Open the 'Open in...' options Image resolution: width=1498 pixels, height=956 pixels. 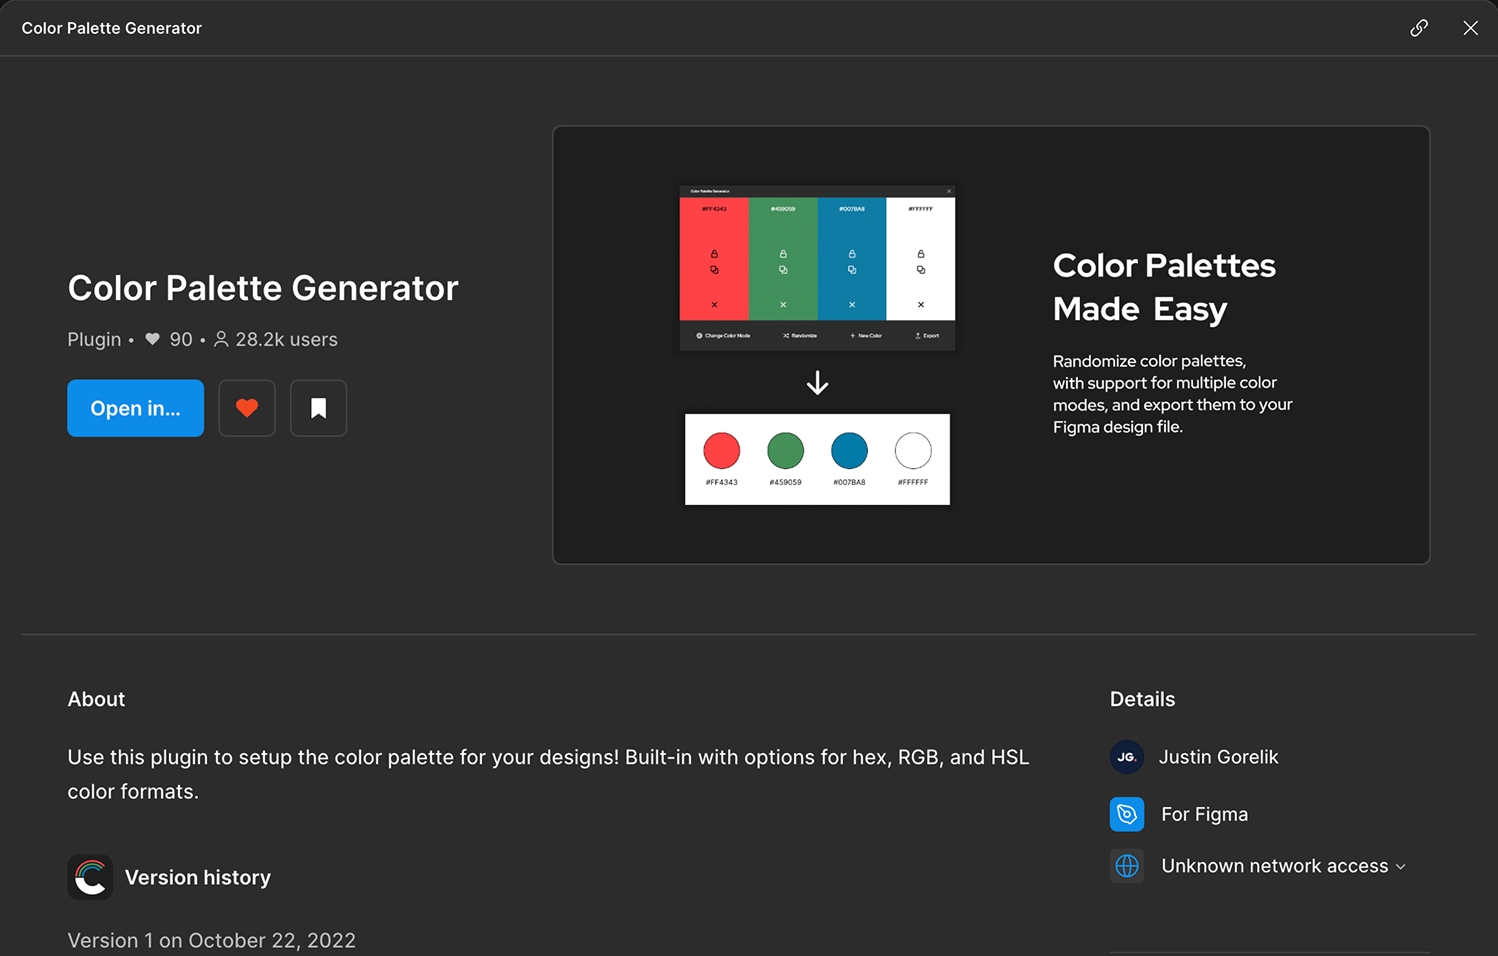pos(135,408)
